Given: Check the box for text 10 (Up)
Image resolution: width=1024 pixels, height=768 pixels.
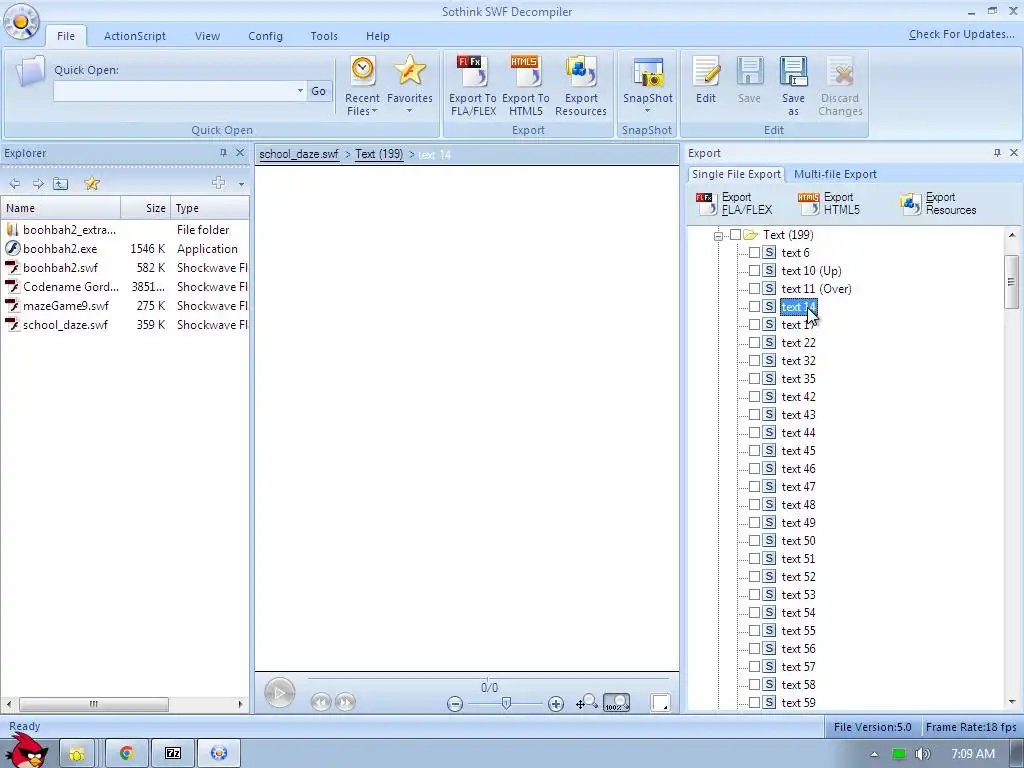Looking at the screenshot, I should [x=754, y=270].
